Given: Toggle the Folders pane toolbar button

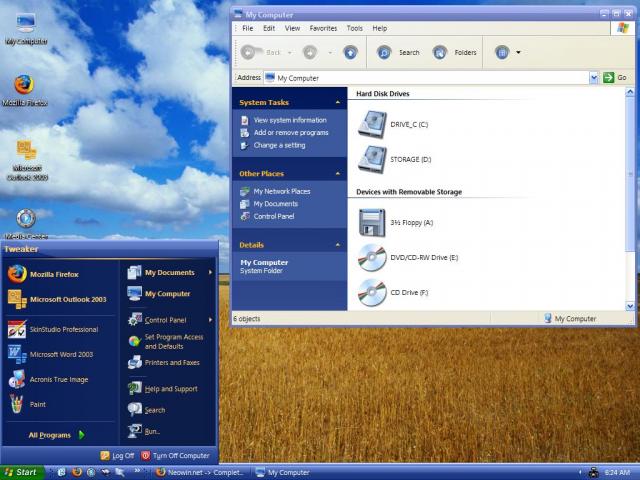Looking at the screenshot, I should click(x=454, y=52).
